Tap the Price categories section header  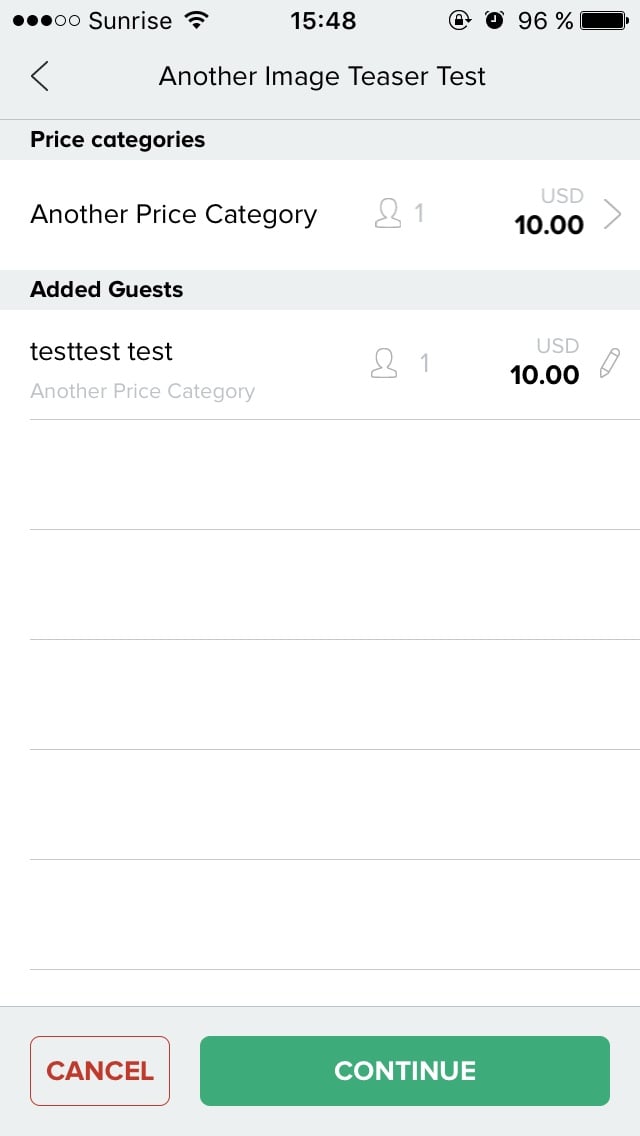pos(117,139)
